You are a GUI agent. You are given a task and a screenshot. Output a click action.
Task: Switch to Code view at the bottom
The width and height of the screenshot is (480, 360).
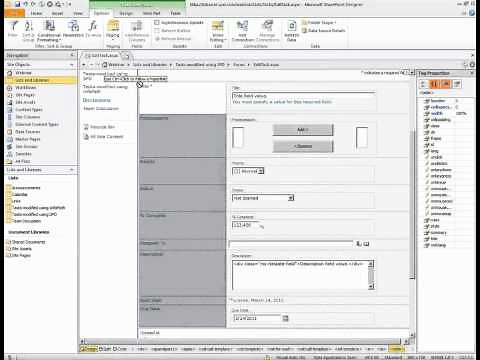pyautogui.click(x=120, y=349)
